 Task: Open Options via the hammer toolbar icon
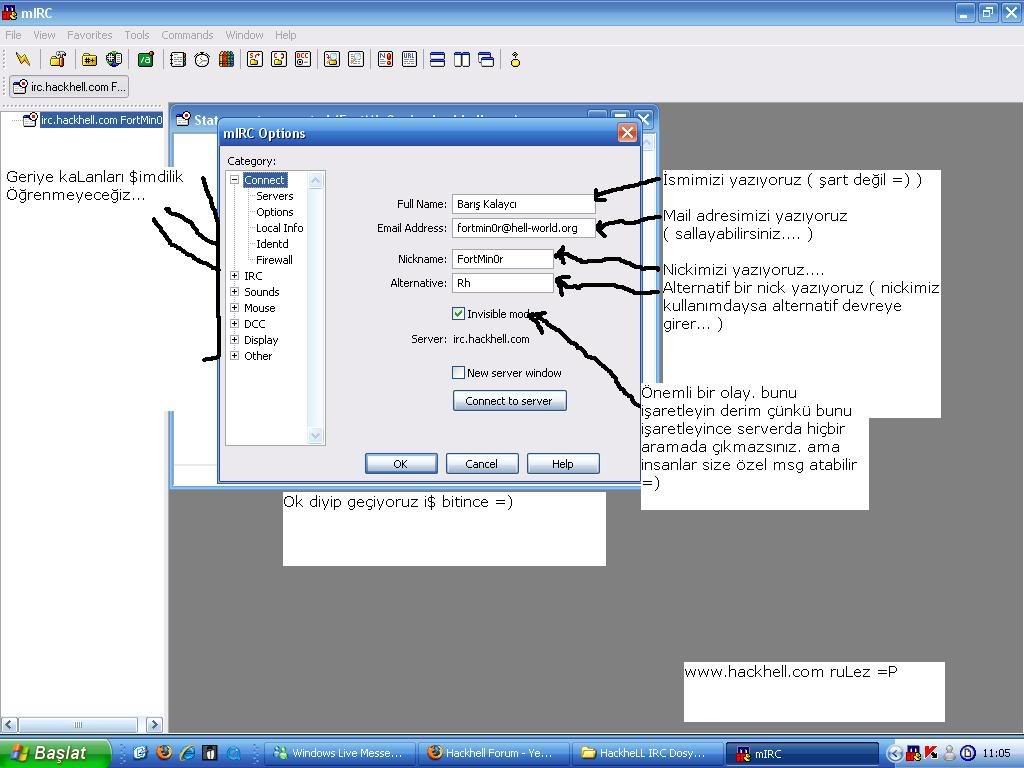pyautogui.click(x=57, y=59)
